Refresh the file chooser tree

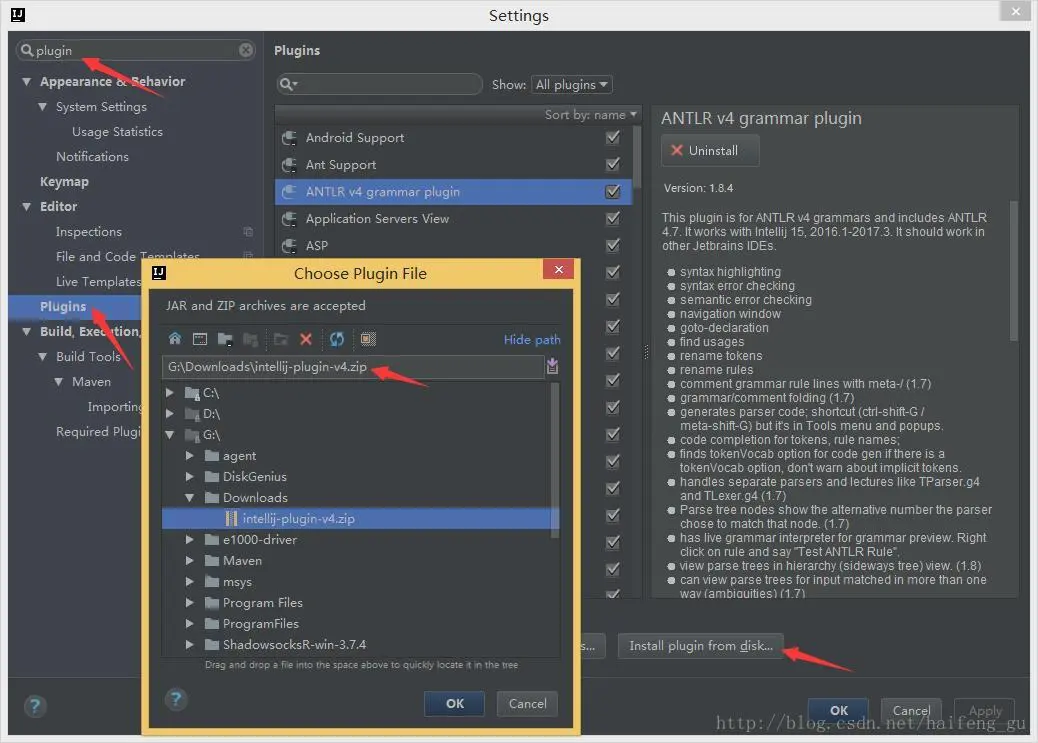point(337,339)
